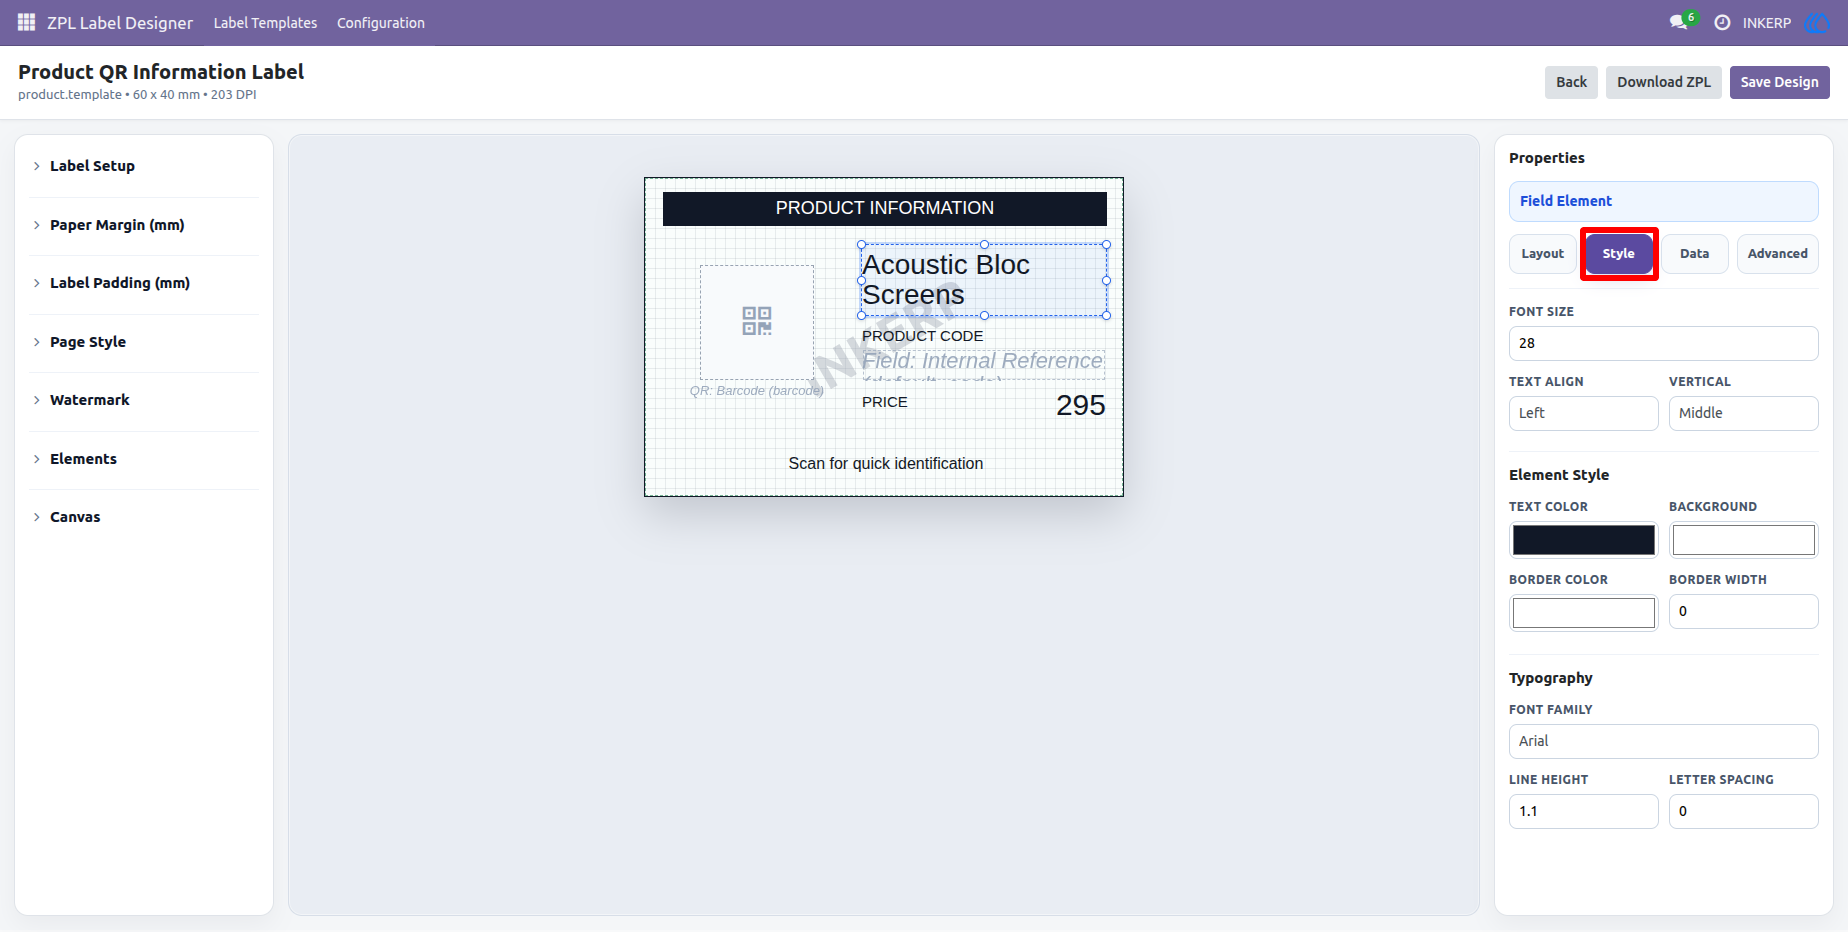Click the Line Height input field
Screen dimensions: 1848x932
click(1583, 811)
